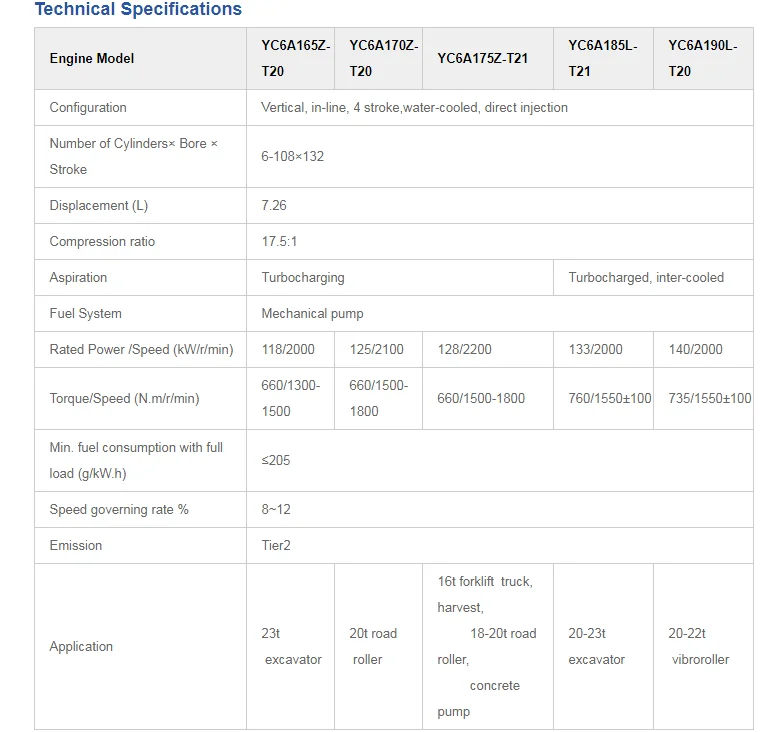
Task: Click the 7.26 displacement value
Action: 274,205
